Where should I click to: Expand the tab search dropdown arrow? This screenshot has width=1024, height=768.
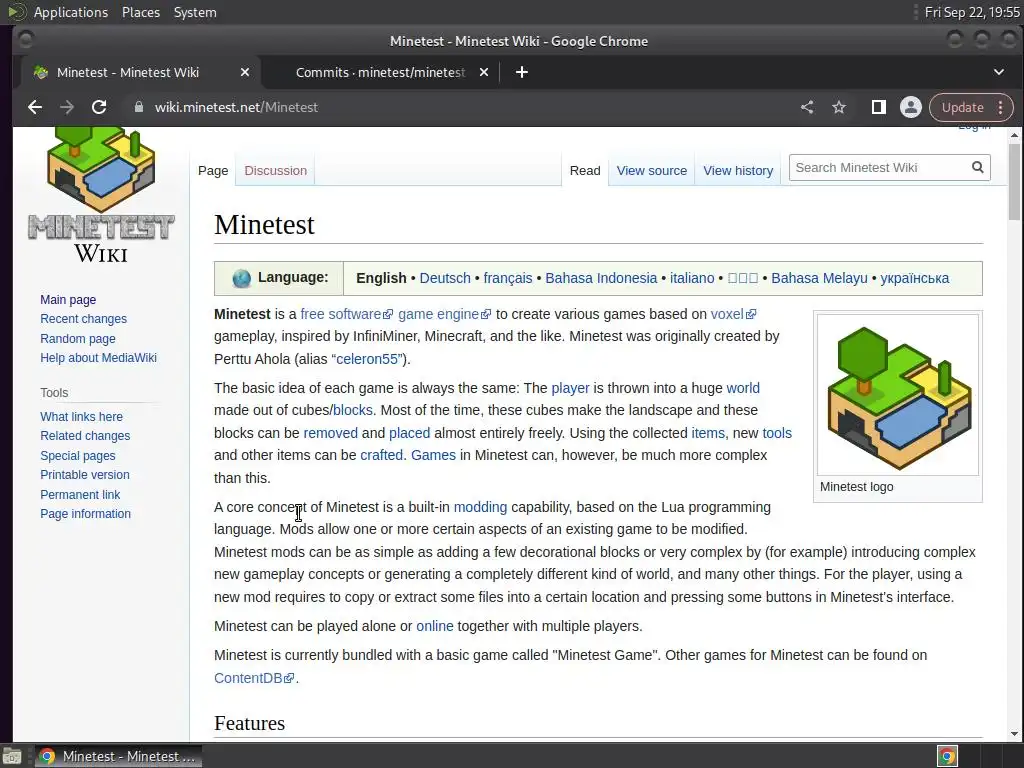(999, 72)
